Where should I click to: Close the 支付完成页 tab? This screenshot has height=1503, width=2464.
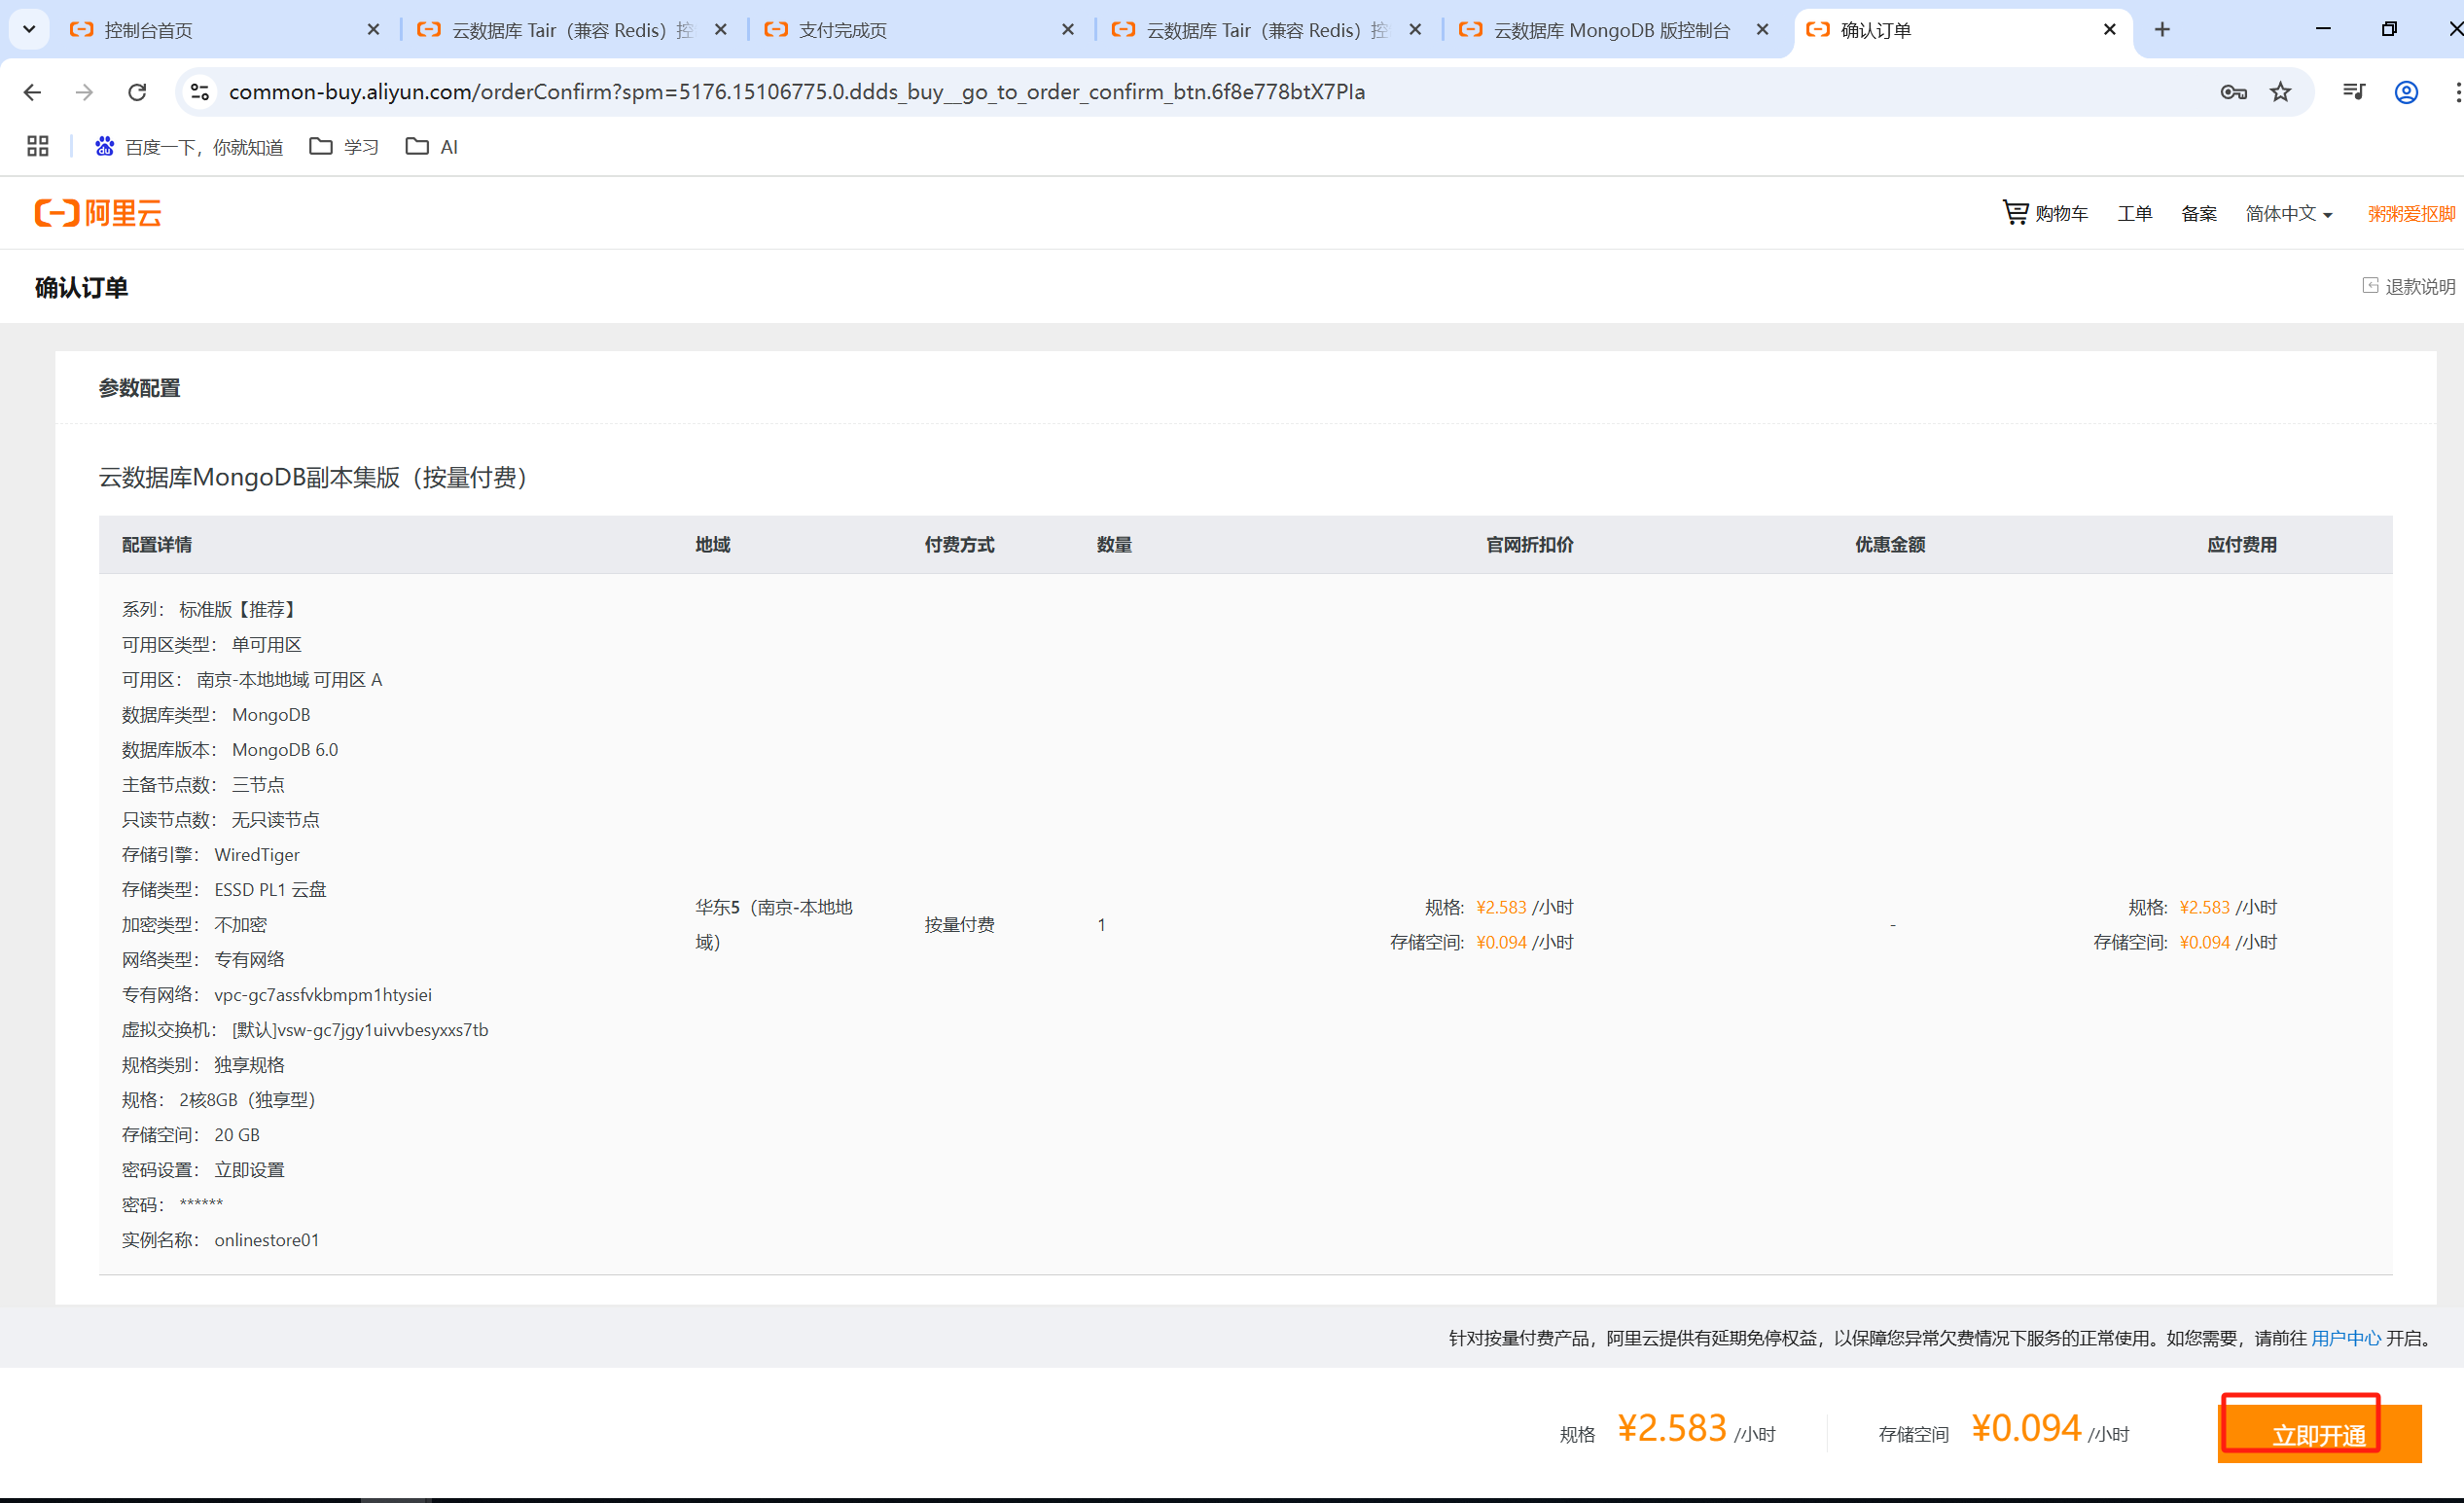pyautogui.click(x=1068, y=30)
